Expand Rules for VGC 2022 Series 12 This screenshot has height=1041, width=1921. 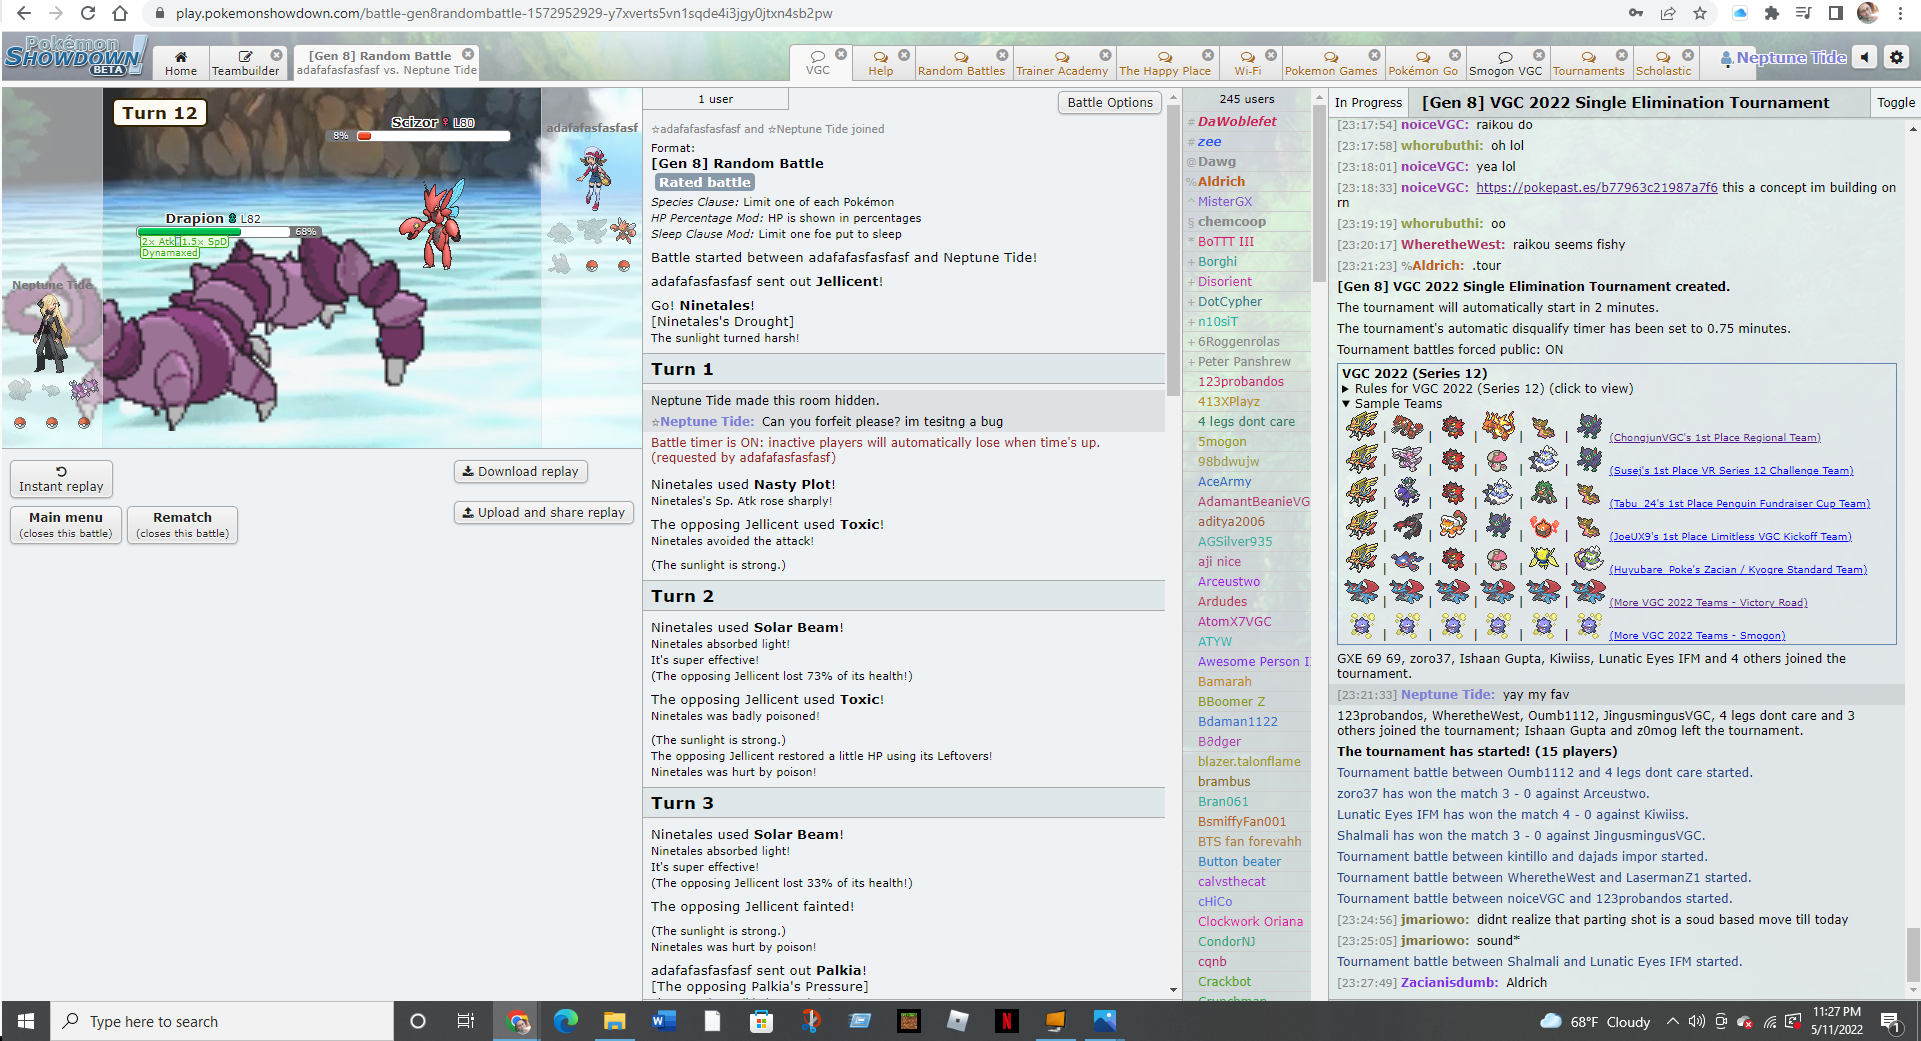1487,388
